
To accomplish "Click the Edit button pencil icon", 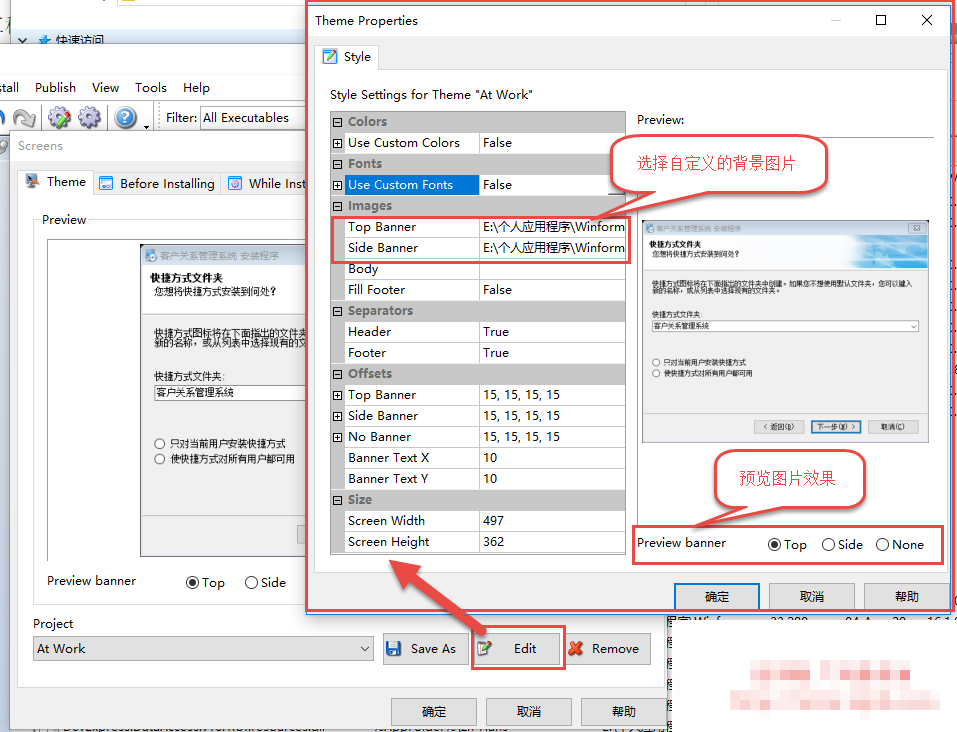I will (x=484, y=648).
